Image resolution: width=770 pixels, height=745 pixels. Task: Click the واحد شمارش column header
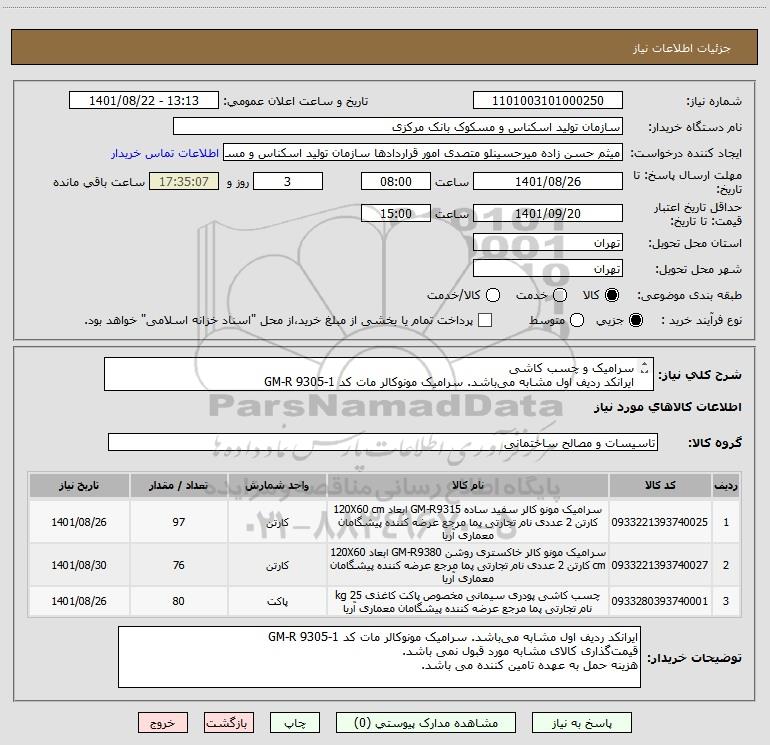277,485
